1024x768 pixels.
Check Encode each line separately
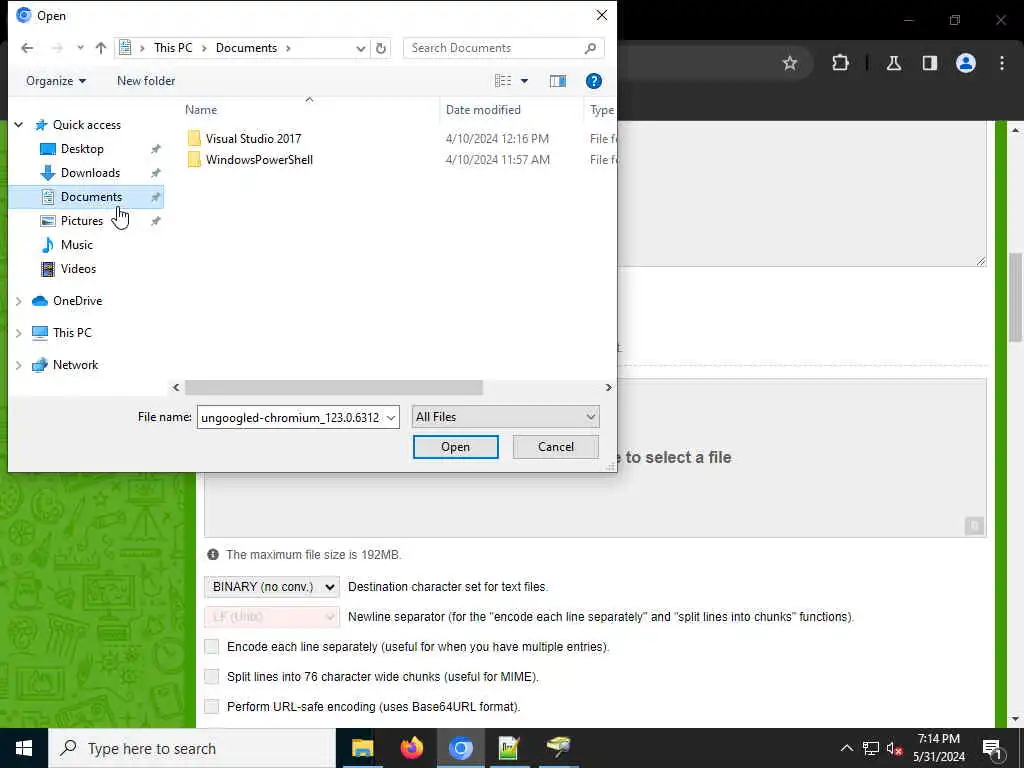tap(212, 647)
